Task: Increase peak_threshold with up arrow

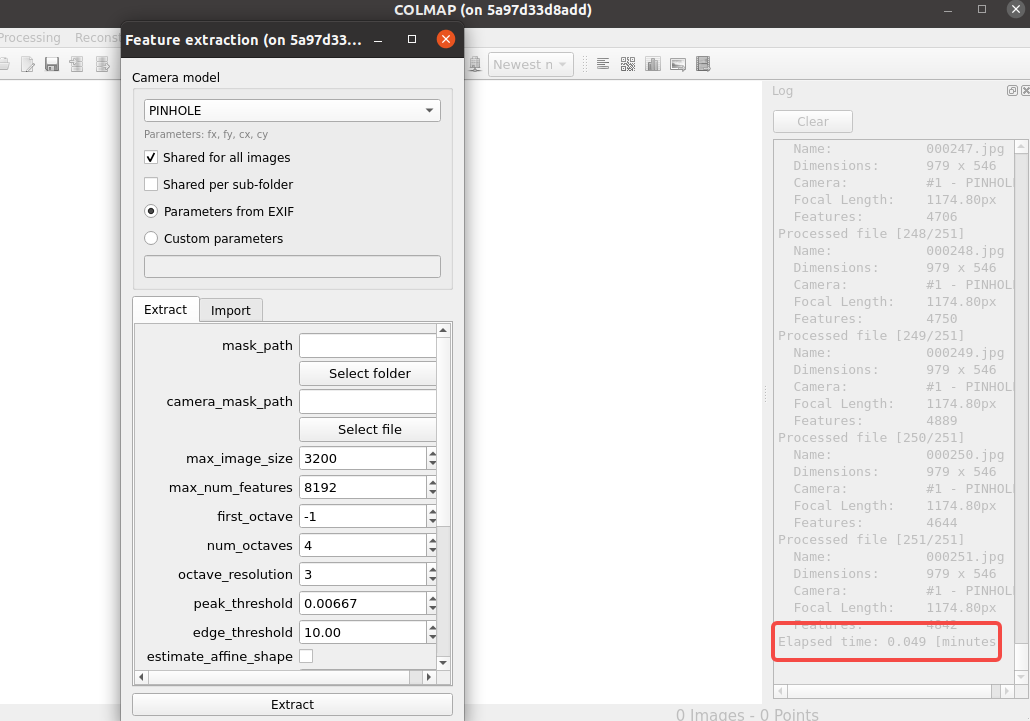Action: (x=432, y=598)
